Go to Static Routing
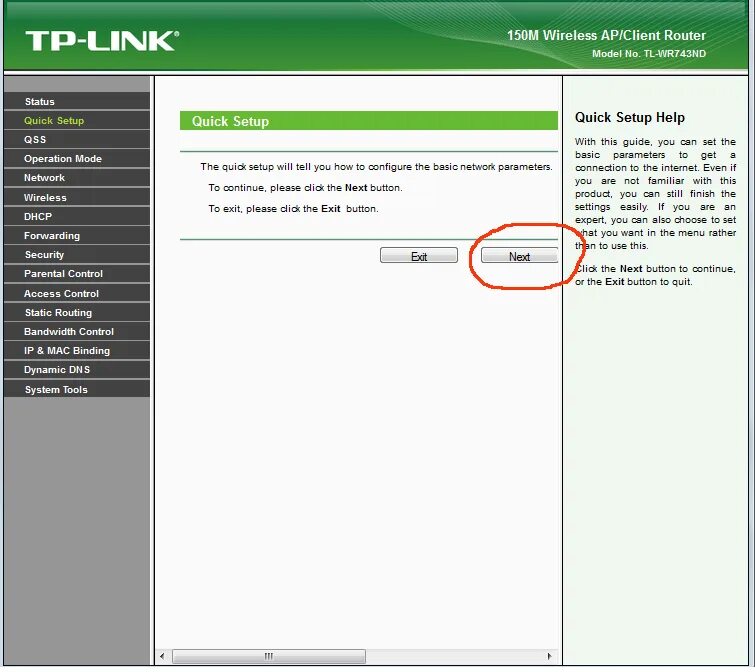 pyautogui.click(x=77, y=312)
